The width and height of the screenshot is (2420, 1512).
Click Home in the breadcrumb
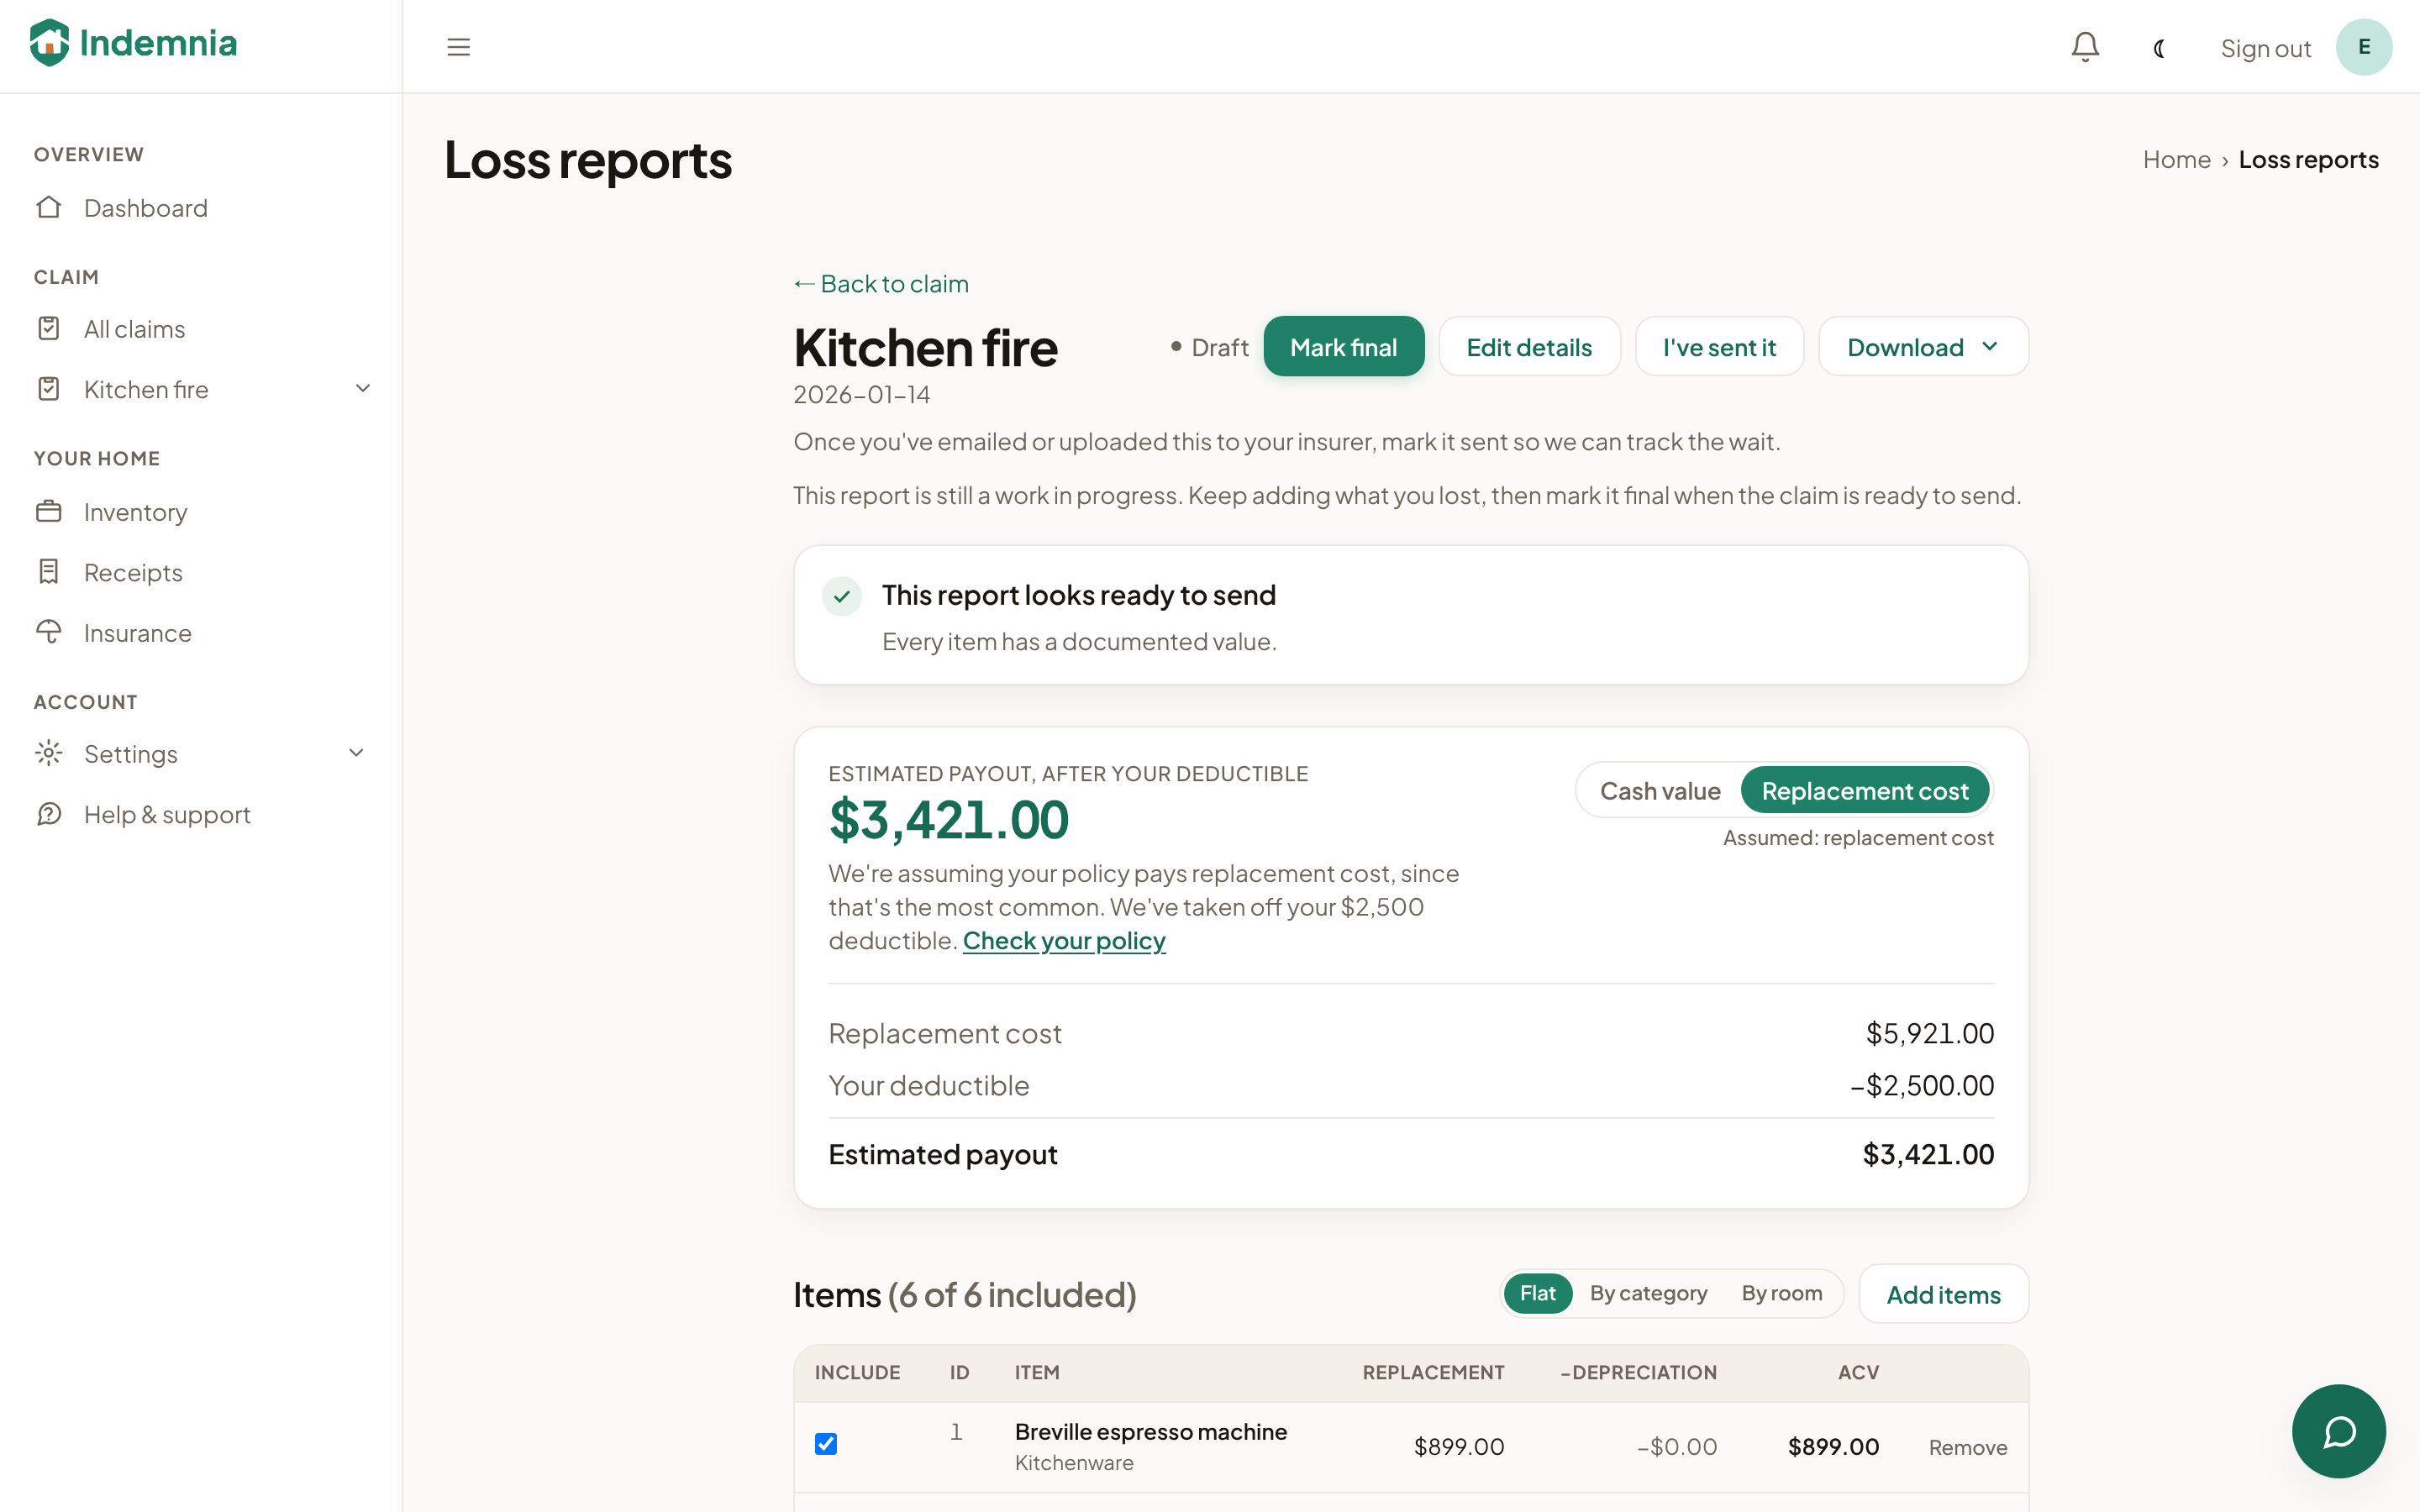[x=2176, y=160]
